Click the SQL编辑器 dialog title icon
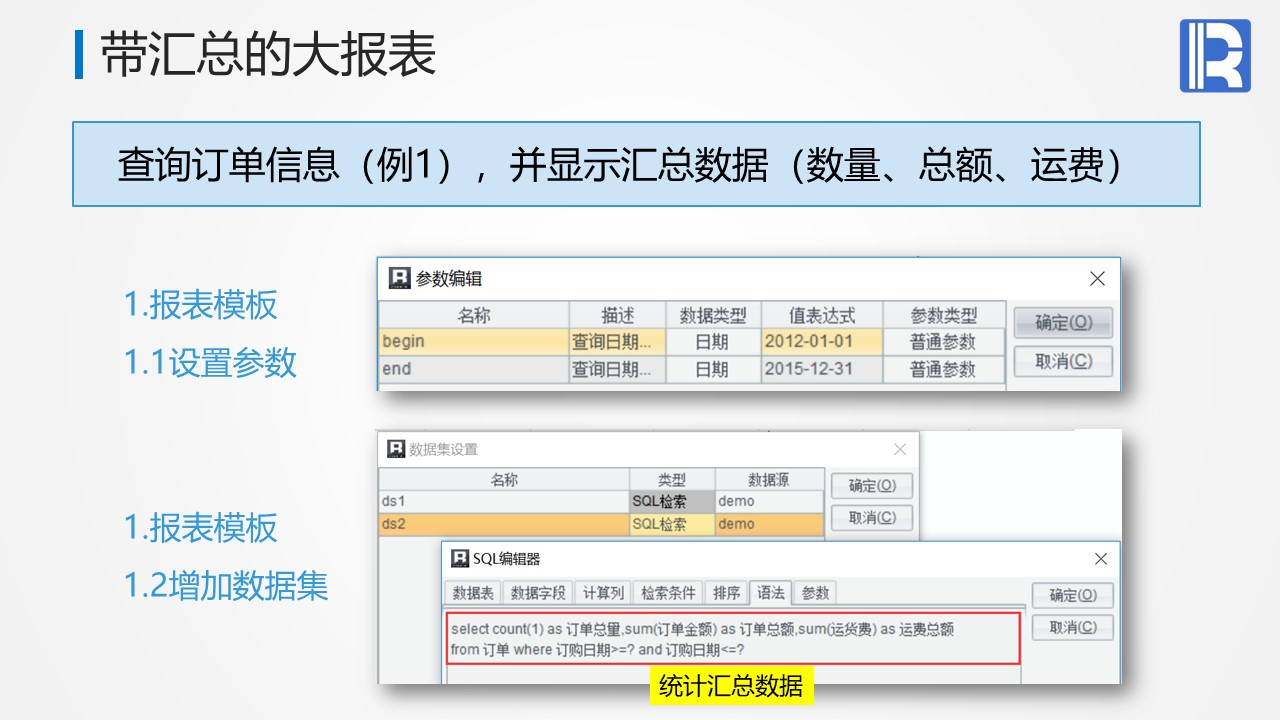The image size is (1280, 720). coord(460,558)
